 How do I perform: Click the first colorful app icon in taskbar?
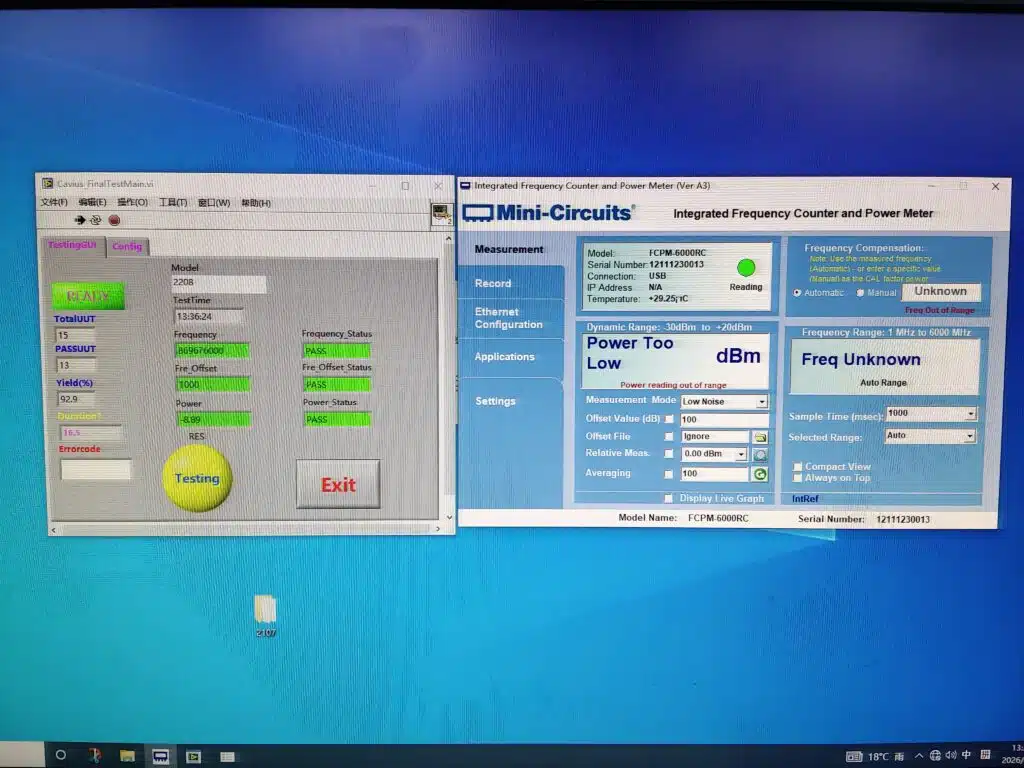95,756
